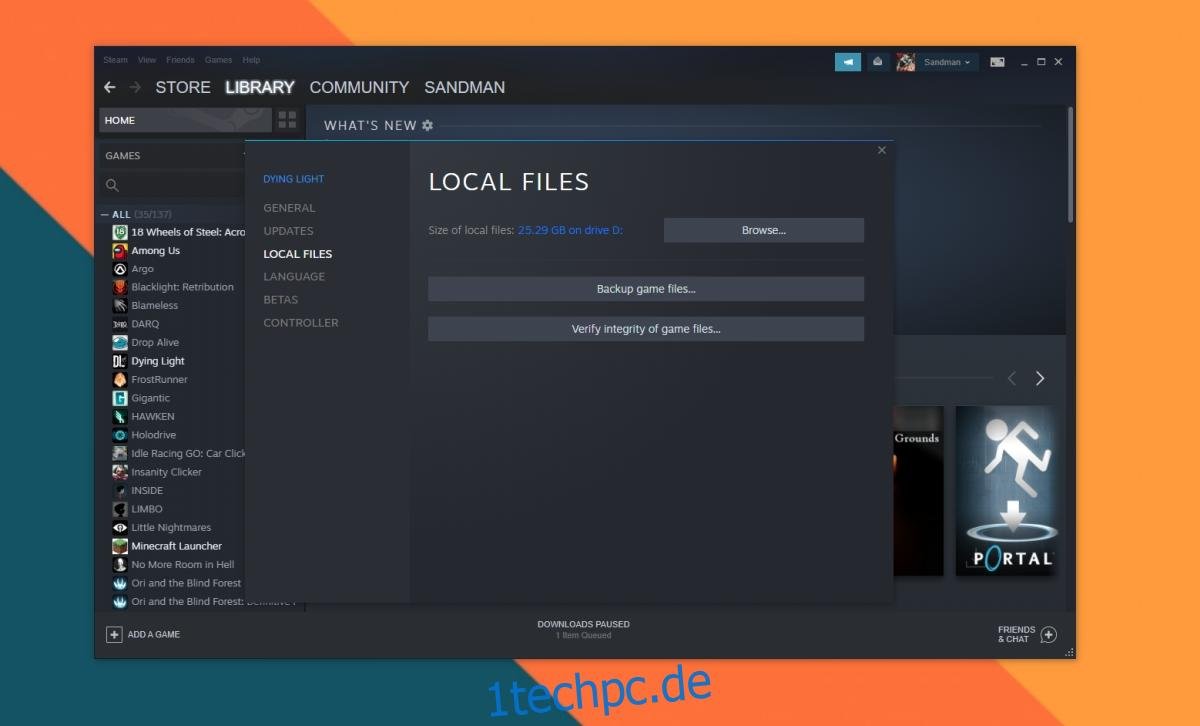Image resolution: width=1200 pixels, height=726 pixels.
Task: Select INSIDE in the games list
Action: click(147, 491)
